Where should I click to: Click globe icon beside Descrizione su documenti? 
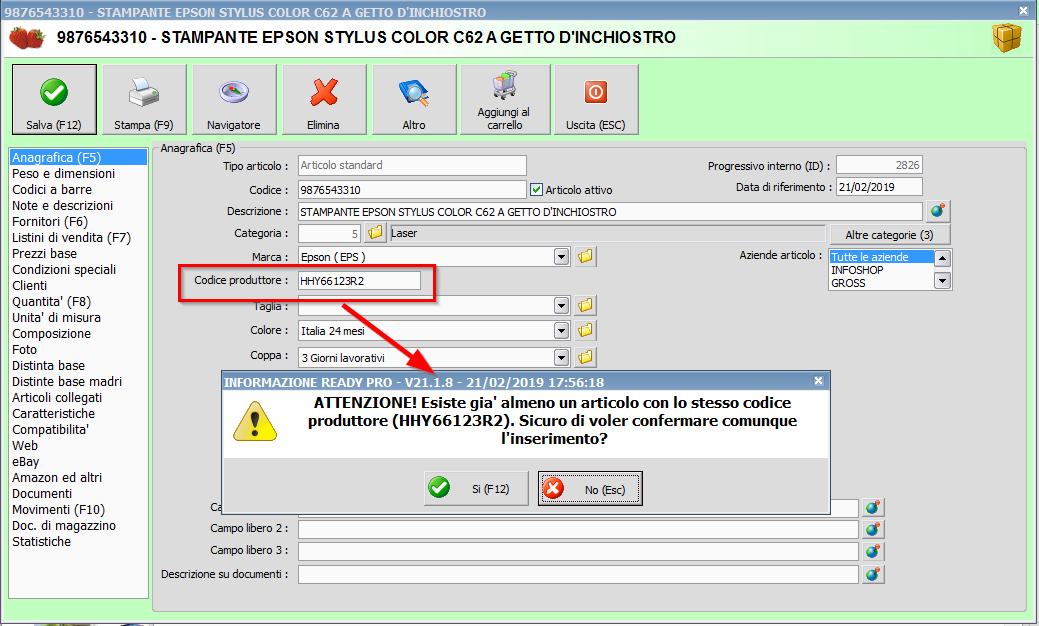(x=873, y=574)
